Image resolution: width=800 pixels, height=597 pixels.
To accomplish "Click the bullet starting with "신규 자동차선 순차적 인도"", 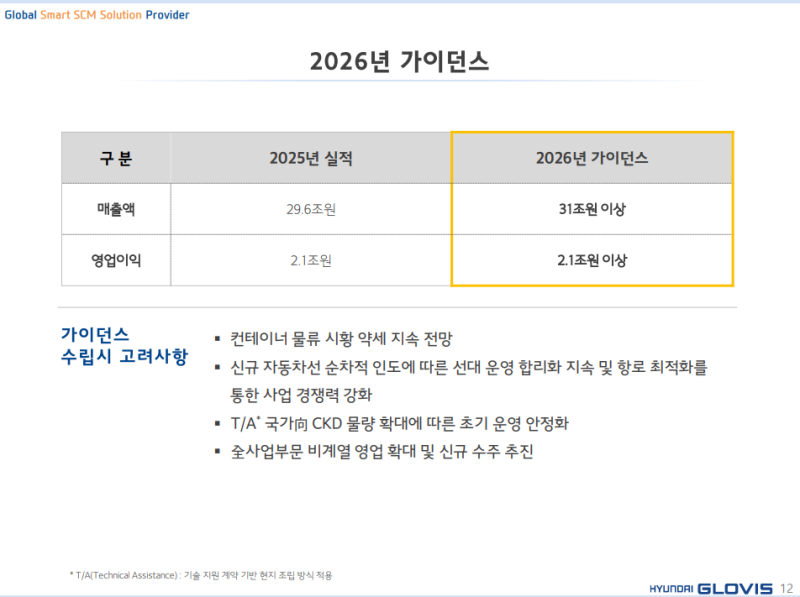I will [468, 367].
